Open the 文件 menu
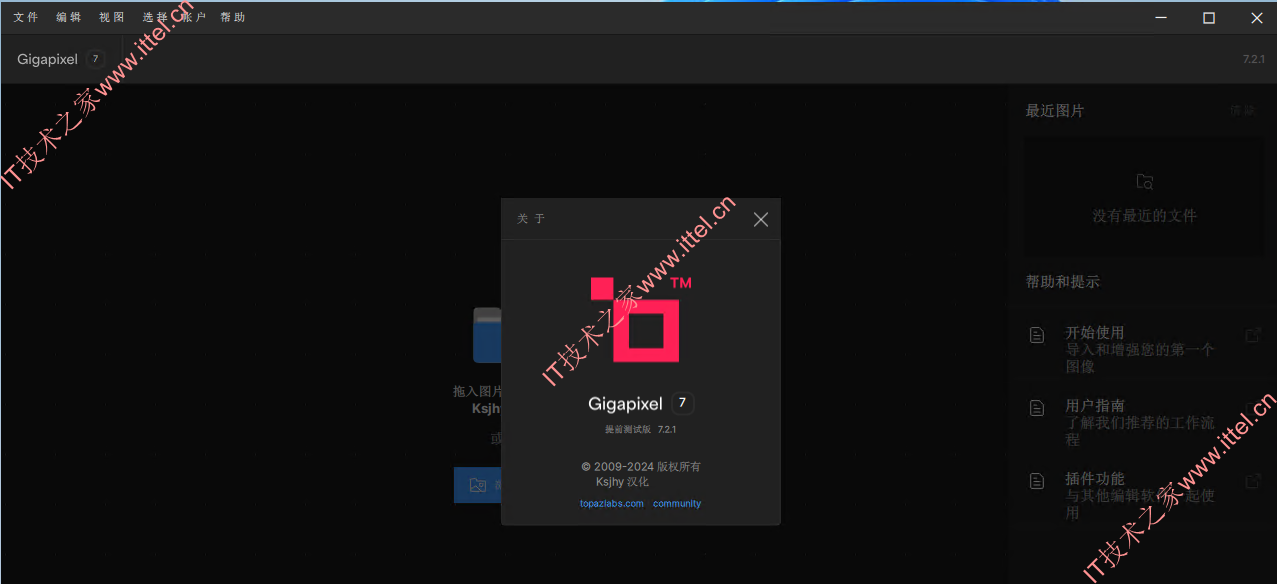 (25, 17)
